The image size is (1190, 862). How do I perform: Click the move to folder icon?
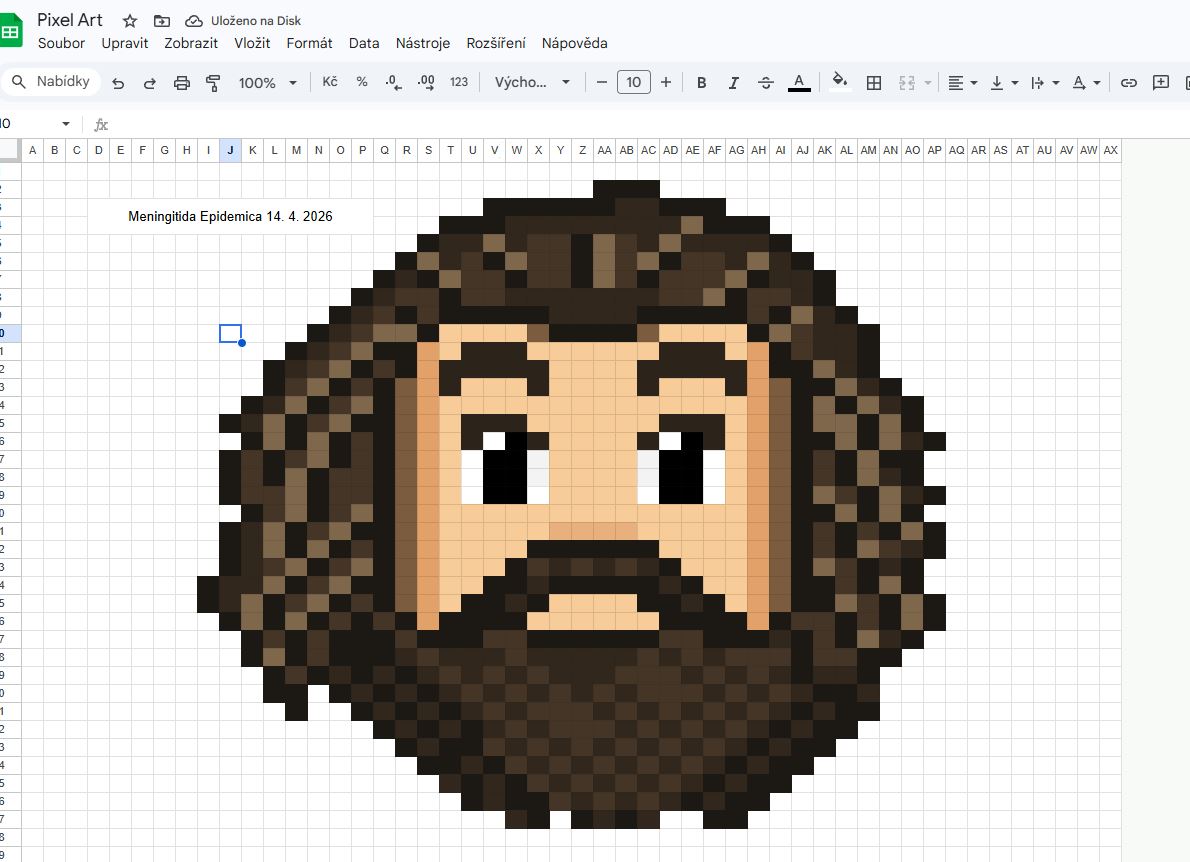pos(162,21)
